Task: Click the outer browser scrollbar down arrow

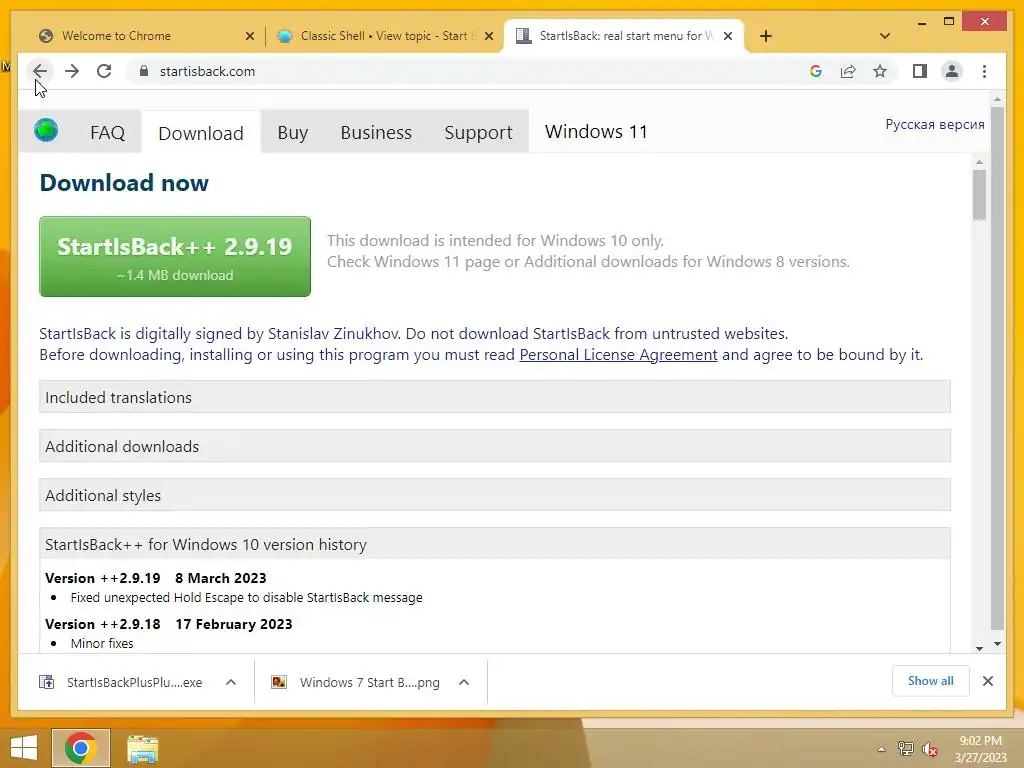Action: click(x=997, y=644)
